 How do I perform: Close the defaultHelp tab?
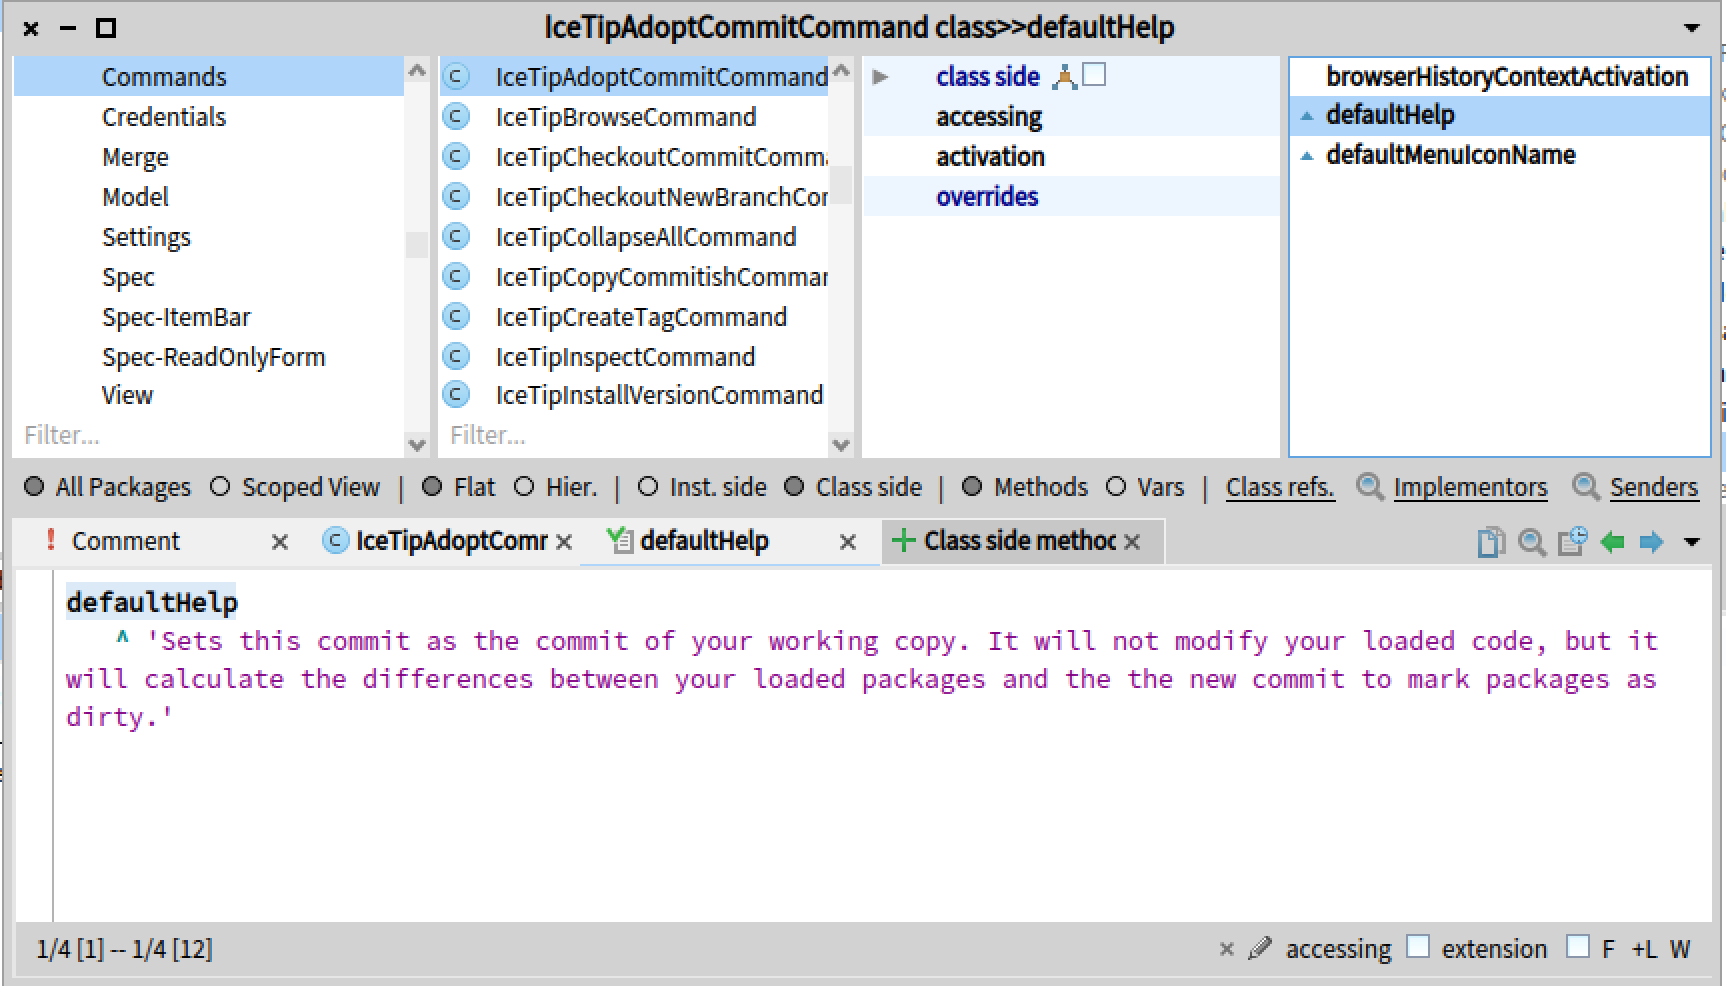tap(848, 542)
